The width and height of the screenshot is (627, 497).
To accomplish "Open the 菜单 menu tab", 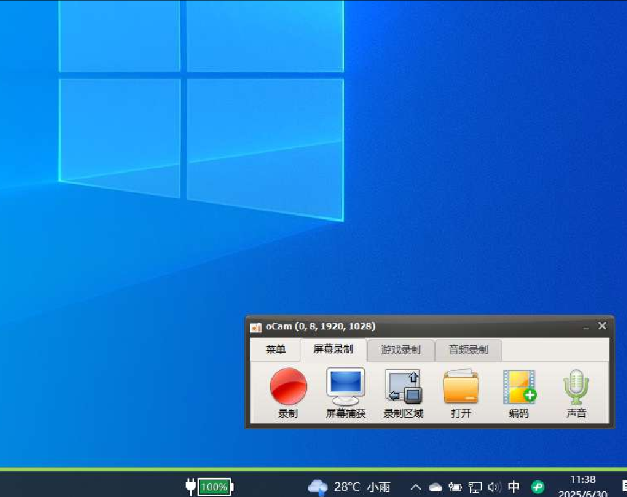I will tap(275, 350).
